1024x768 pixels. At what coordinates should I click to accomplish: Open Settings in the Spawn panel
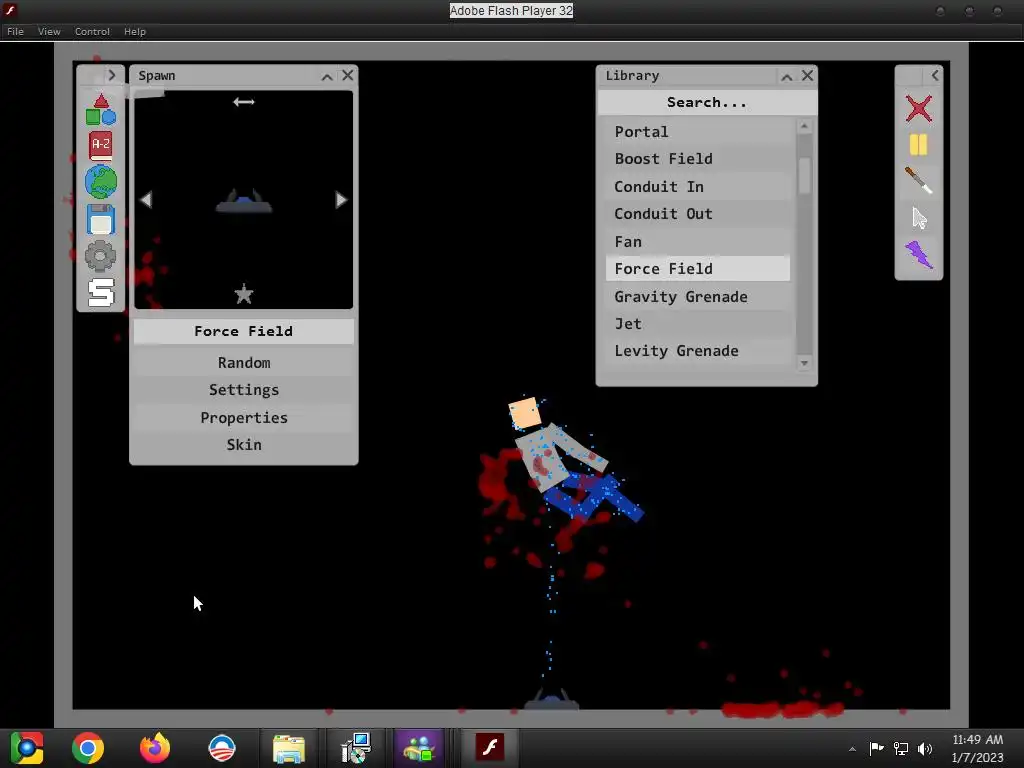click(244, 390)
